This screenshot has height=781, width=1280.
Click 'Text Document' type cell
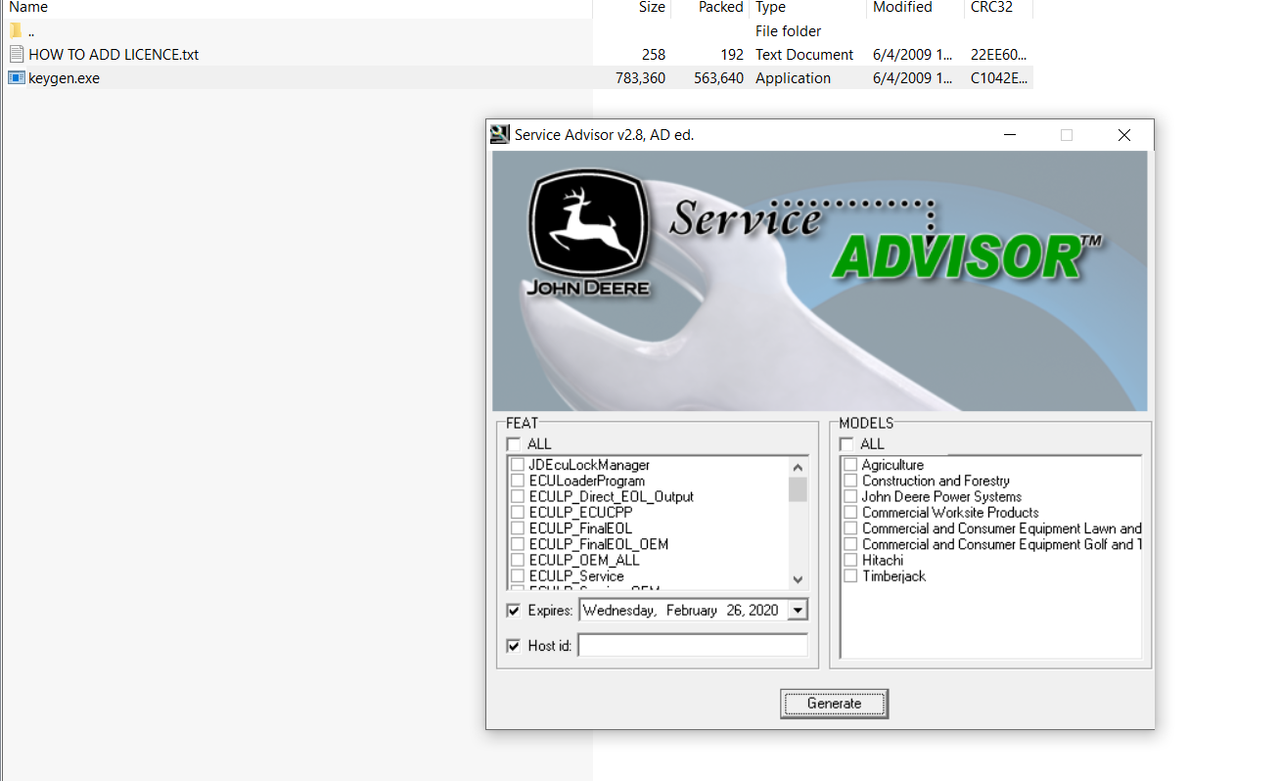[804, 55]
